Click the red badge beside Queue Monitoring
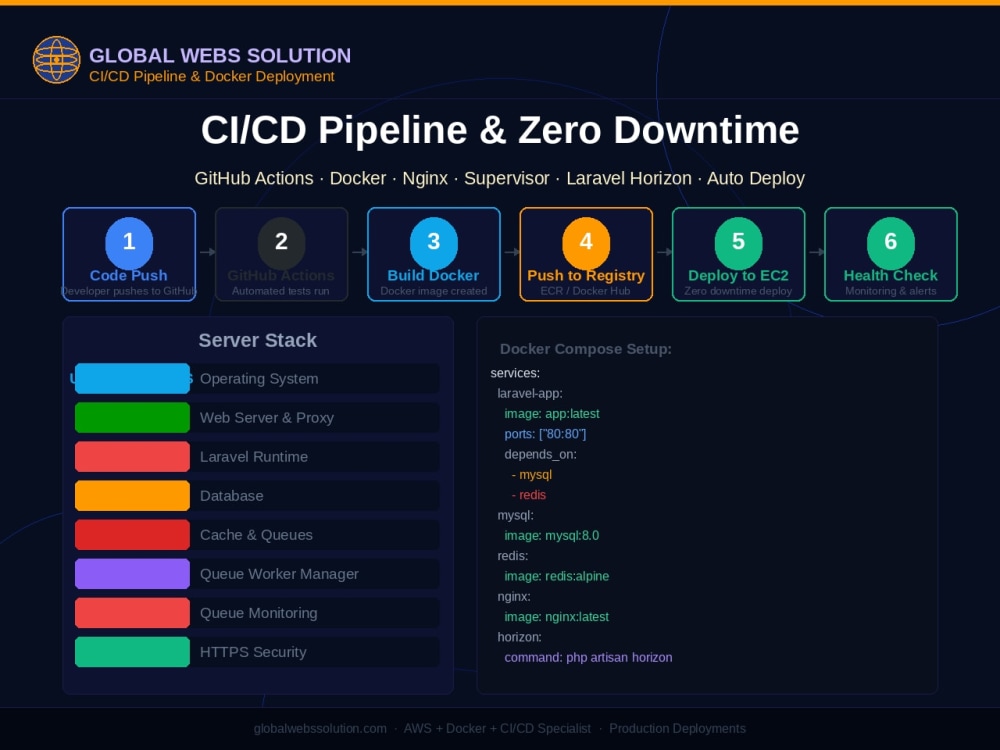The width and height of the screenshot is (1000, 750). pos(132,613)
